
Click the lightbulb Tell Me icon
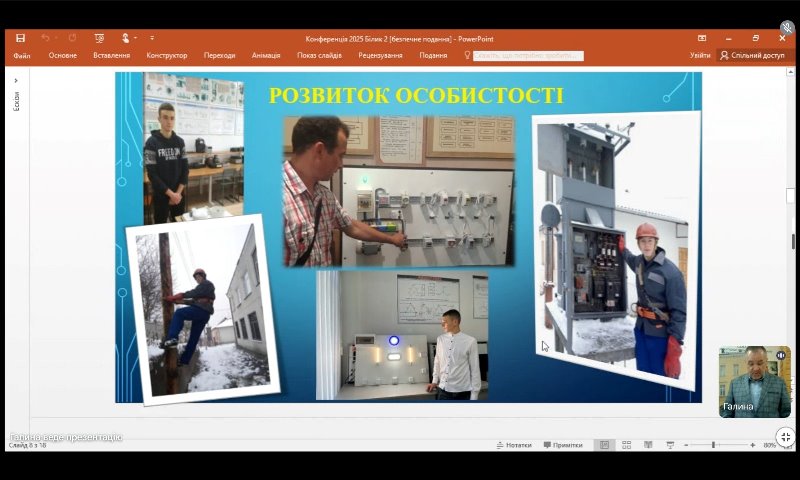coord(467,55)
